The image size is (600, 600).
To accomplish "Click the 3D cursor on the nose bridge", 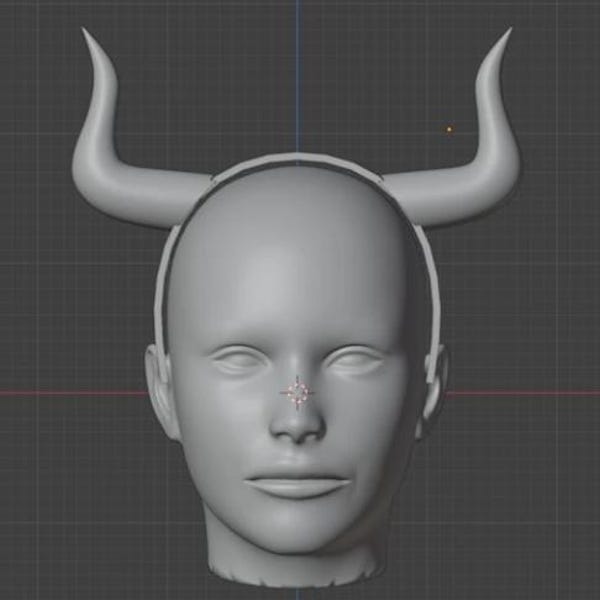I will tap(298, 393).
